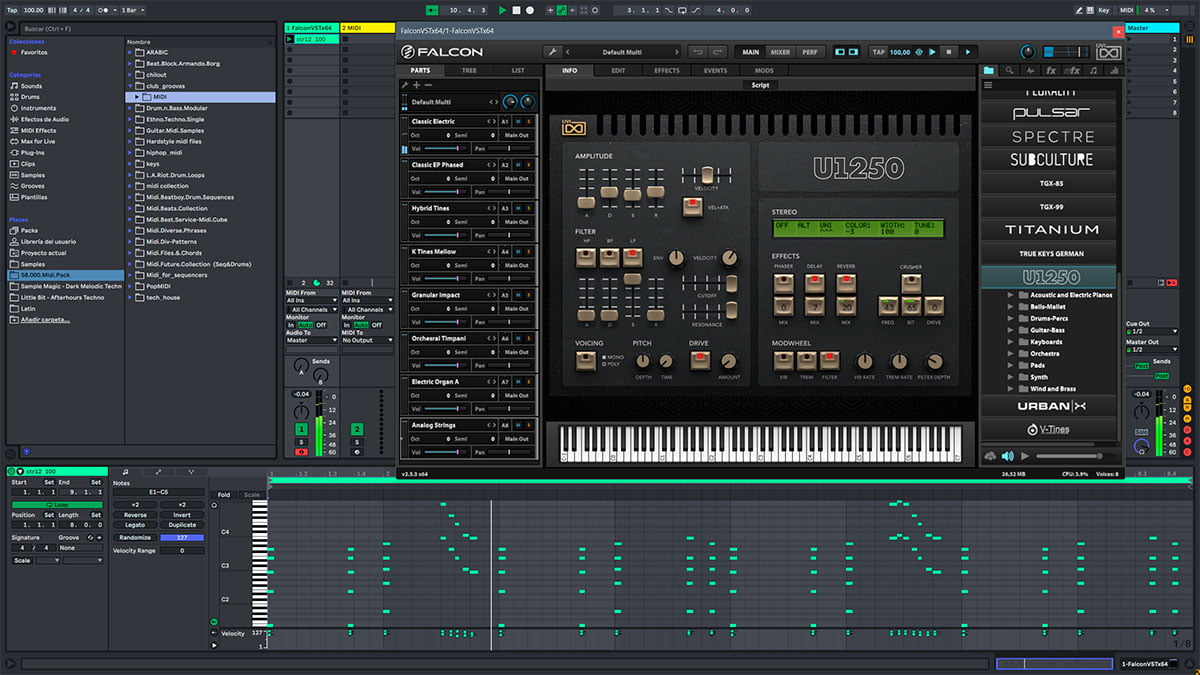
Task: Mute the Classic Electric part
Action: click(x=519, y=121)
